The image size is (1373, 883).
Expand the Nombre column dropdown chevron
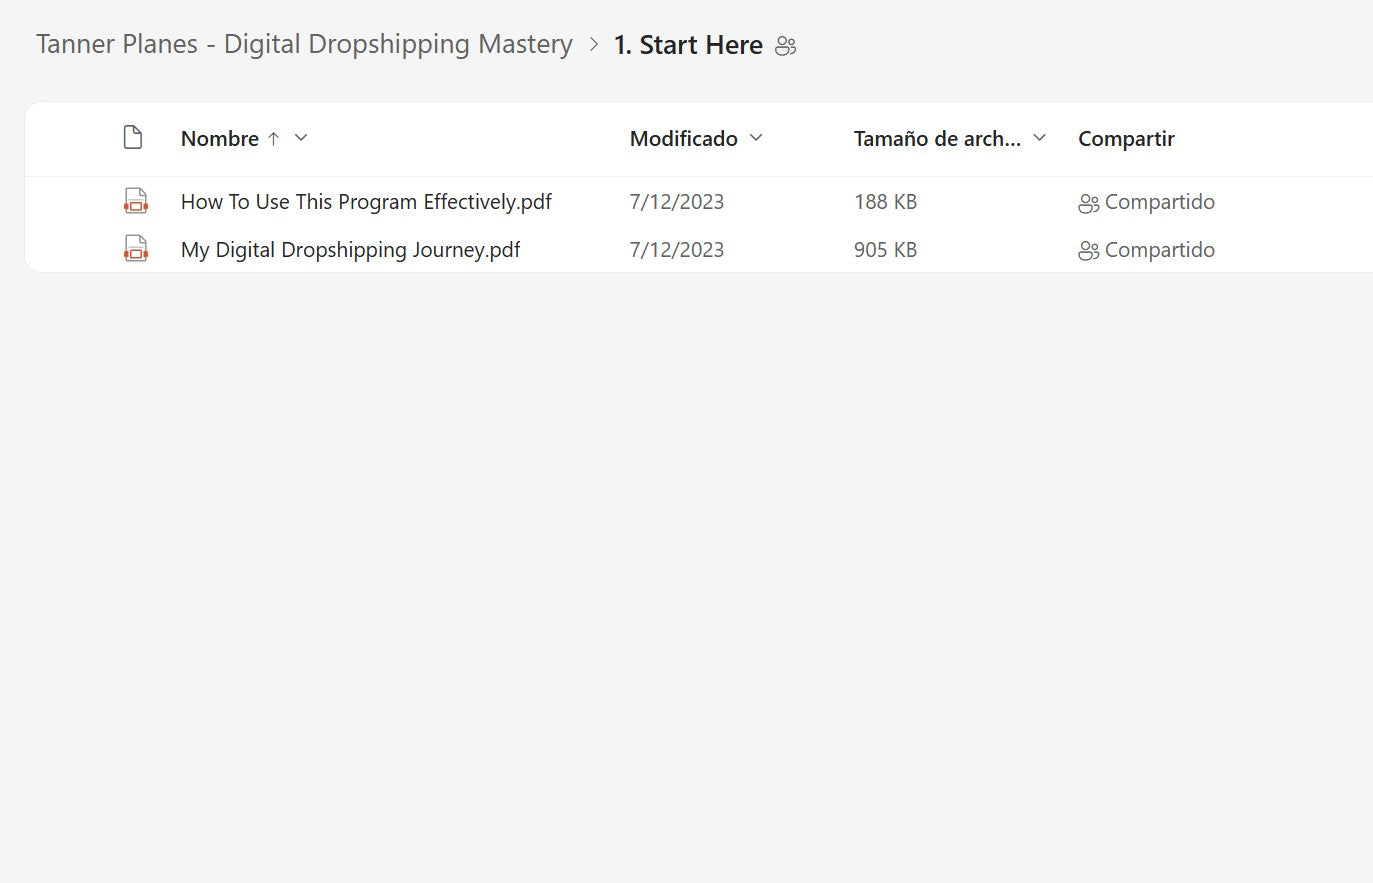(x=301, y=138)
